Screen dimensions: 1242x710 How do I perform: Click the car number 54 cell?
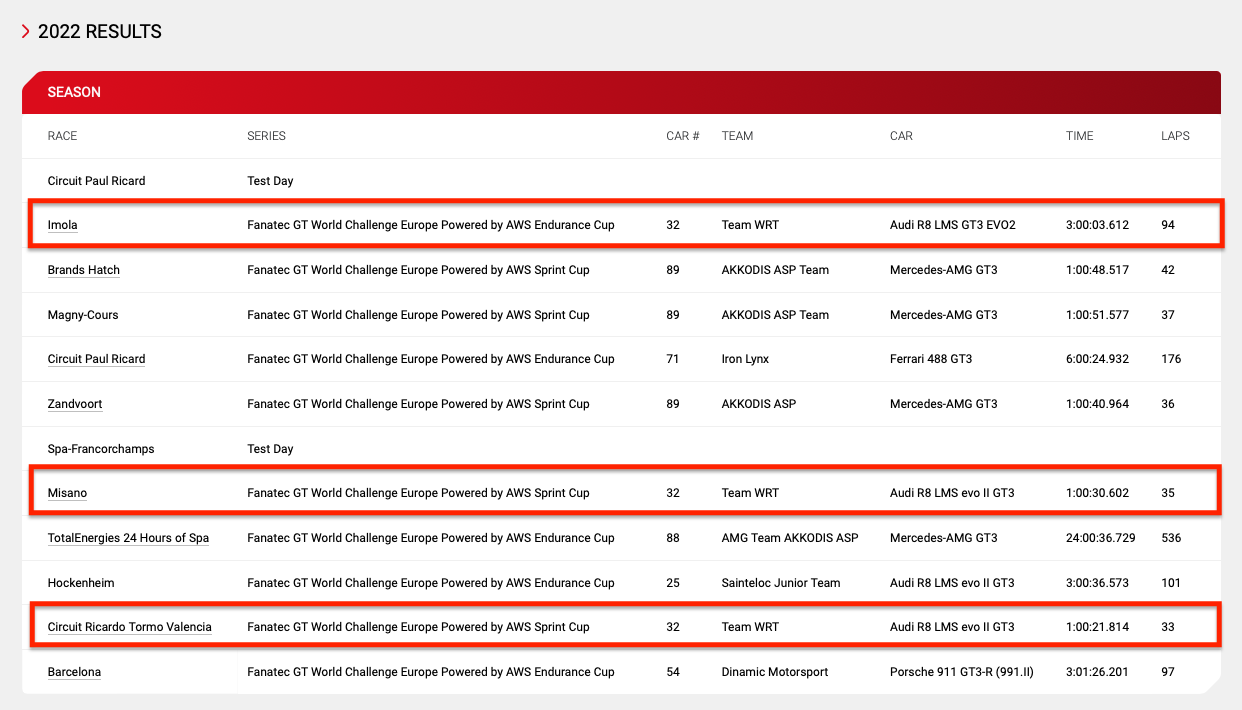(x=673, y=672)
